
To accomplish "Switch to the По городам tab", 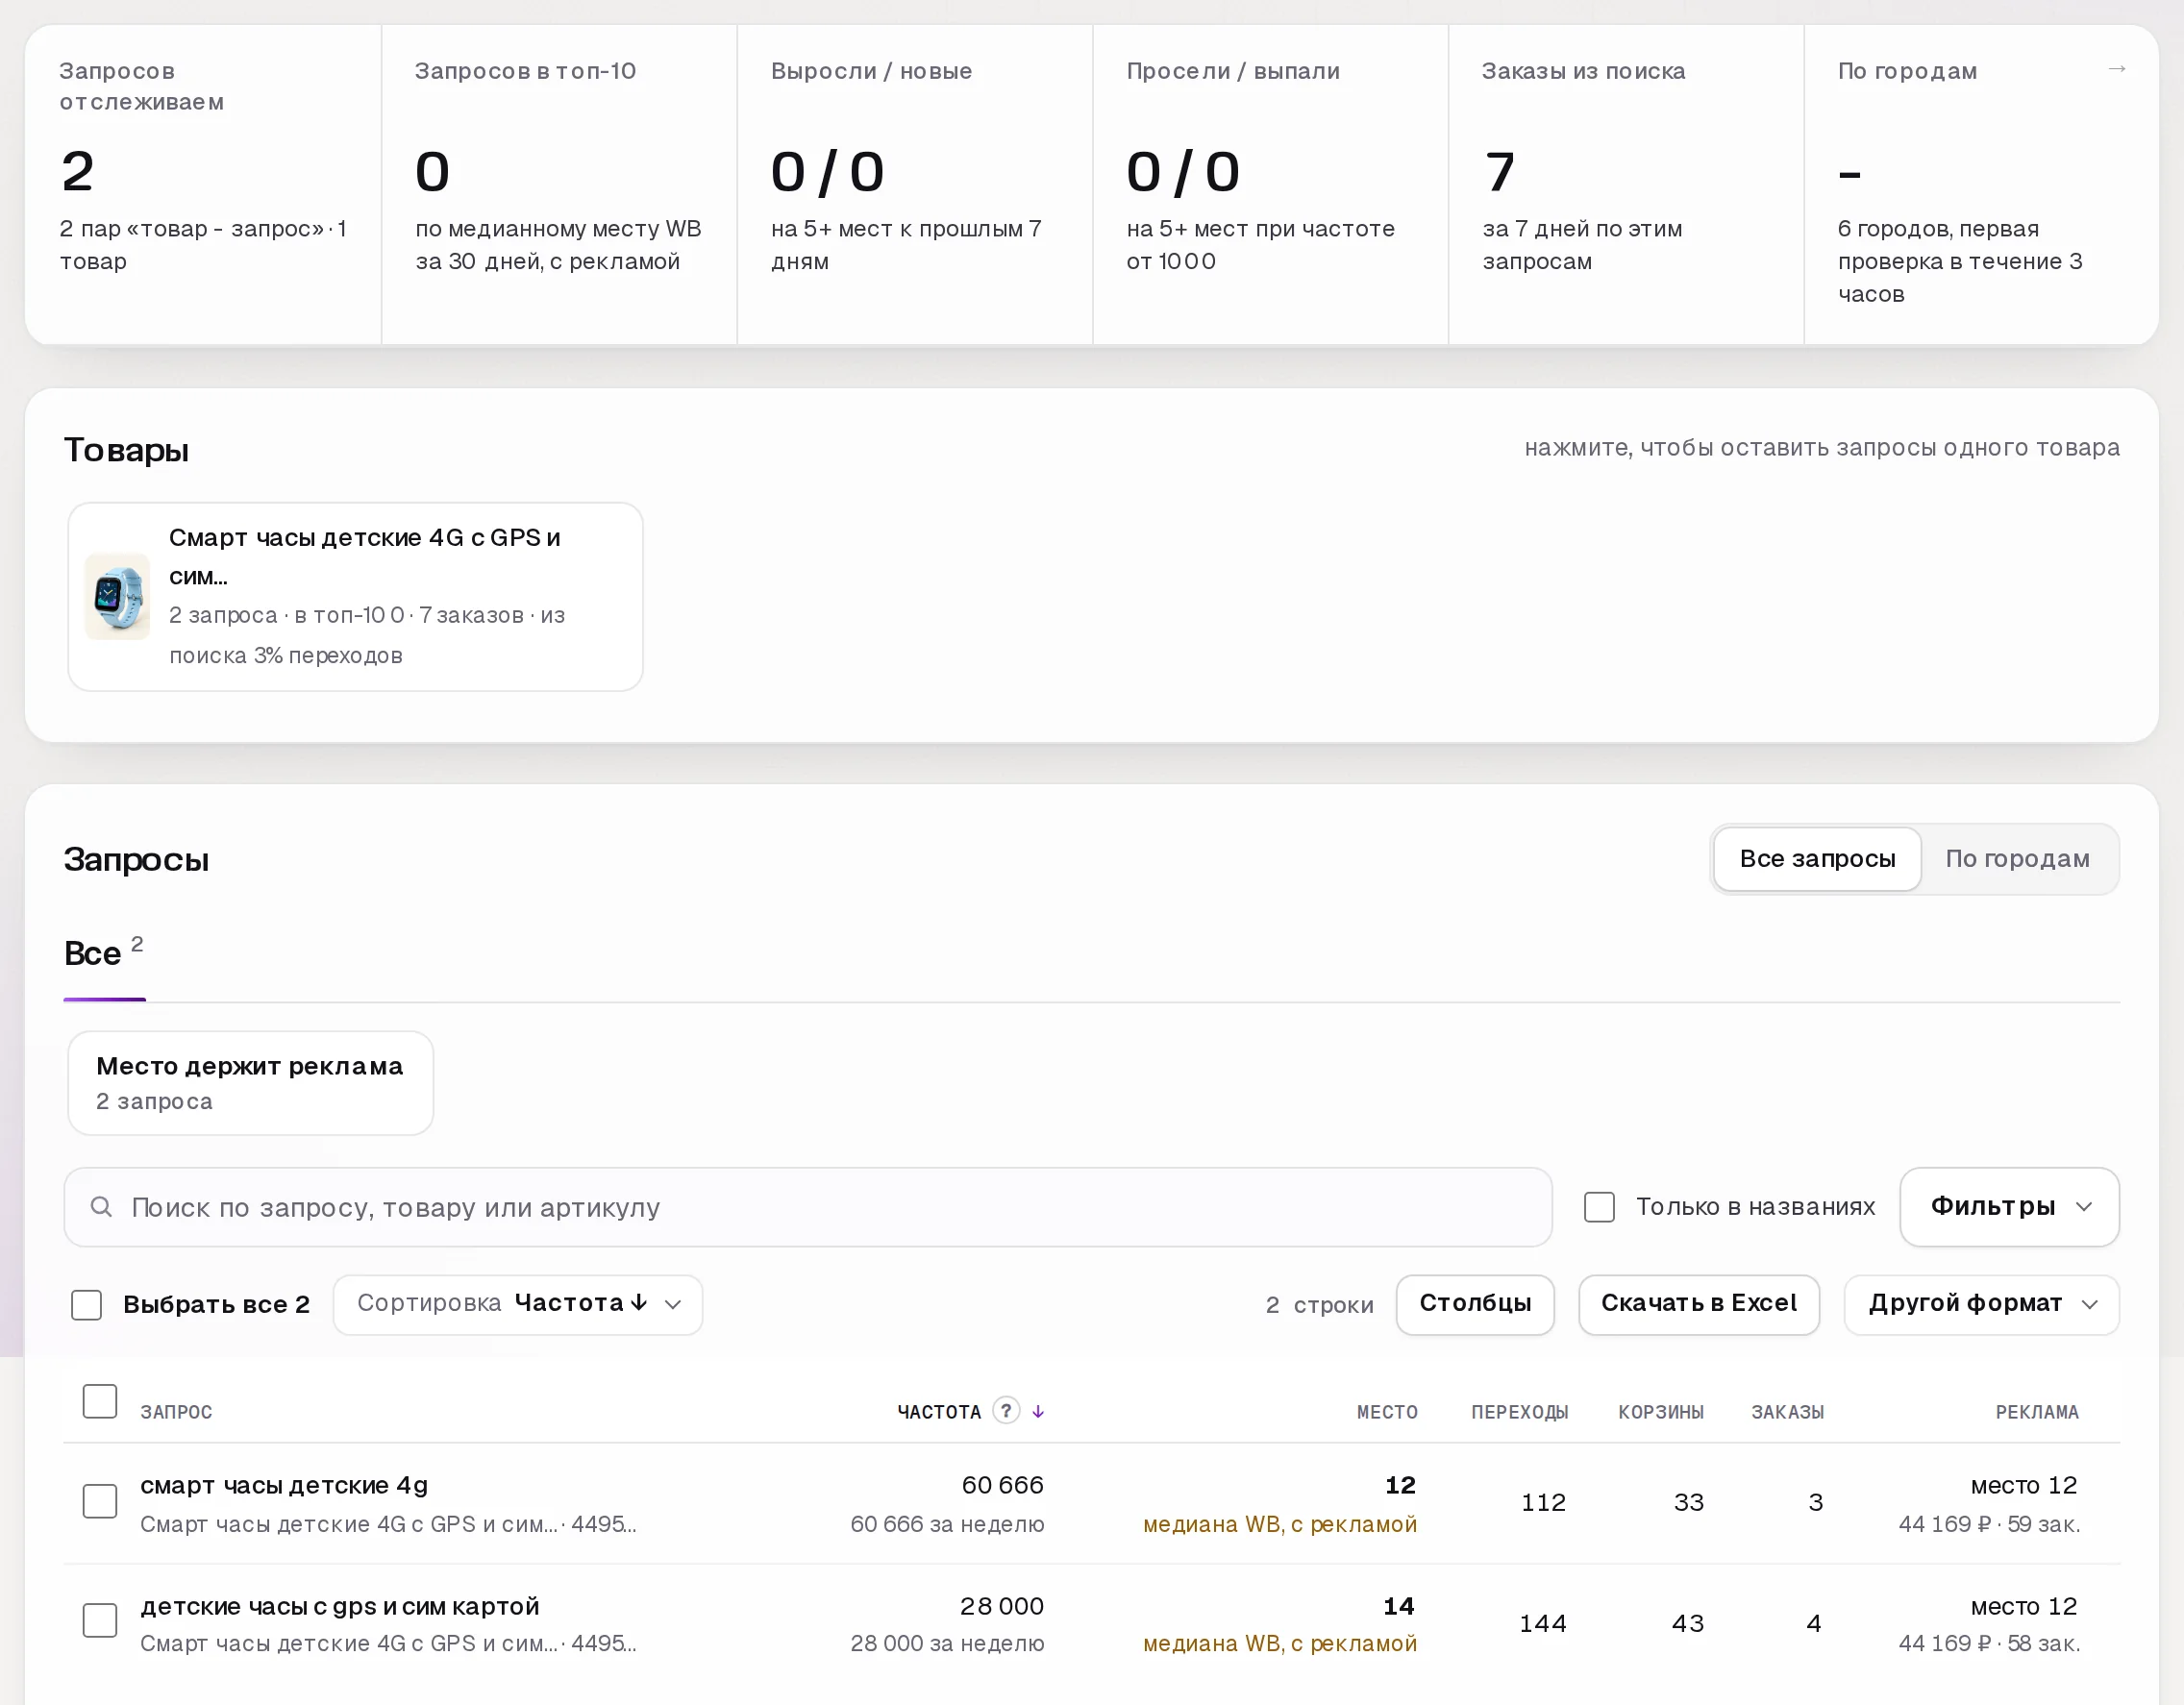I will [x=2017, y=859].
